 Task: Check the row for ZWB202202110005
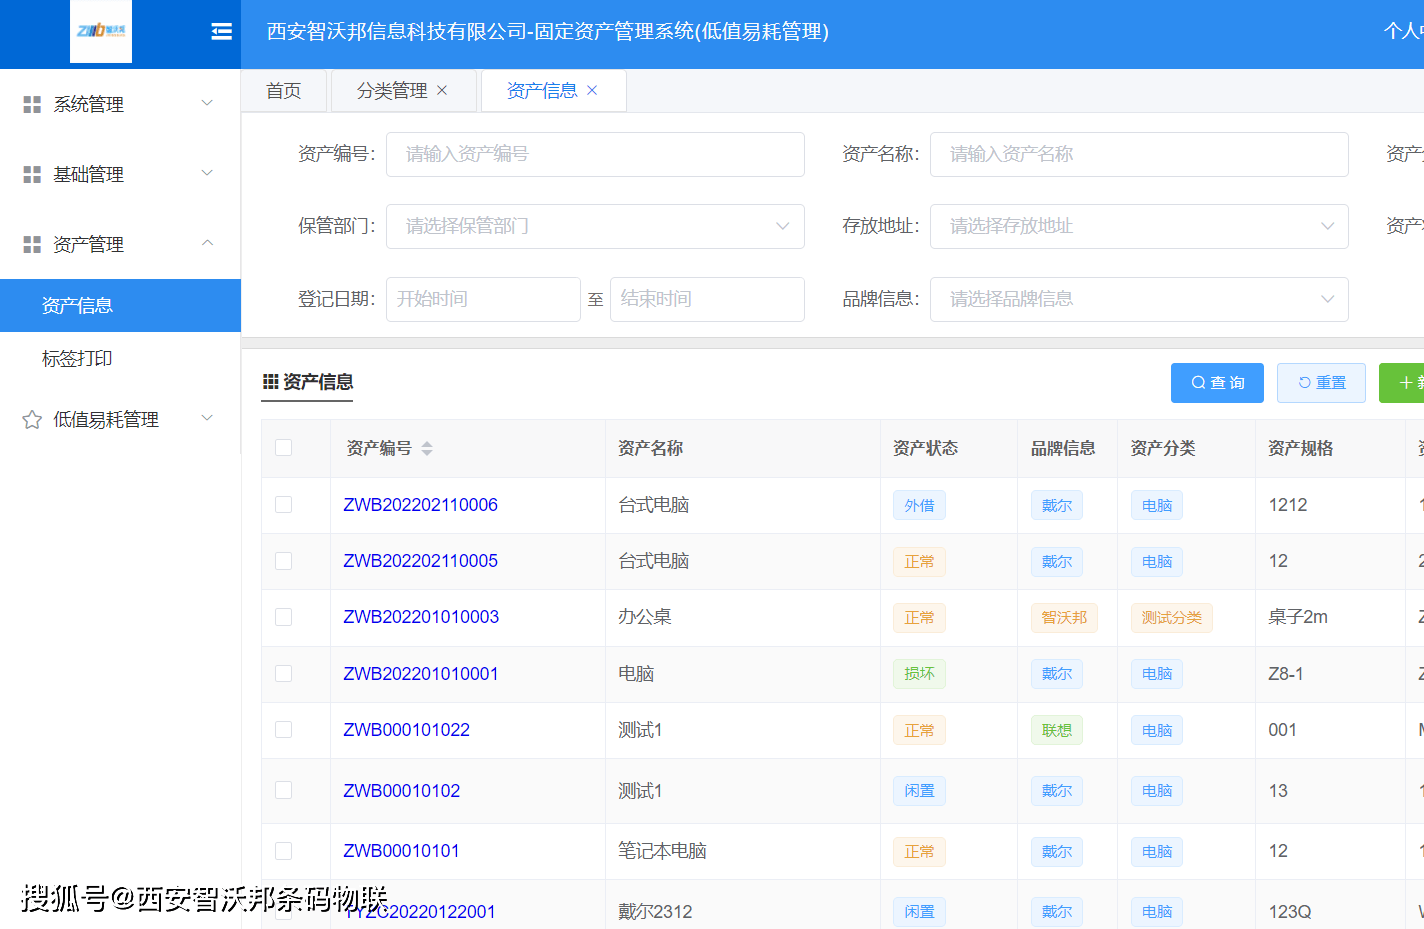[284, 561]
